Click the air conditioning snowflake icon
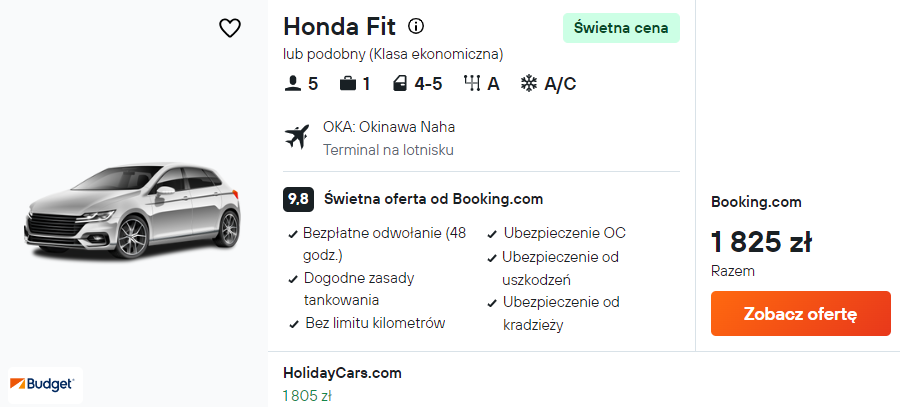Screen dimensions: 900x407 pyautogui.click(x=529, y=84)
